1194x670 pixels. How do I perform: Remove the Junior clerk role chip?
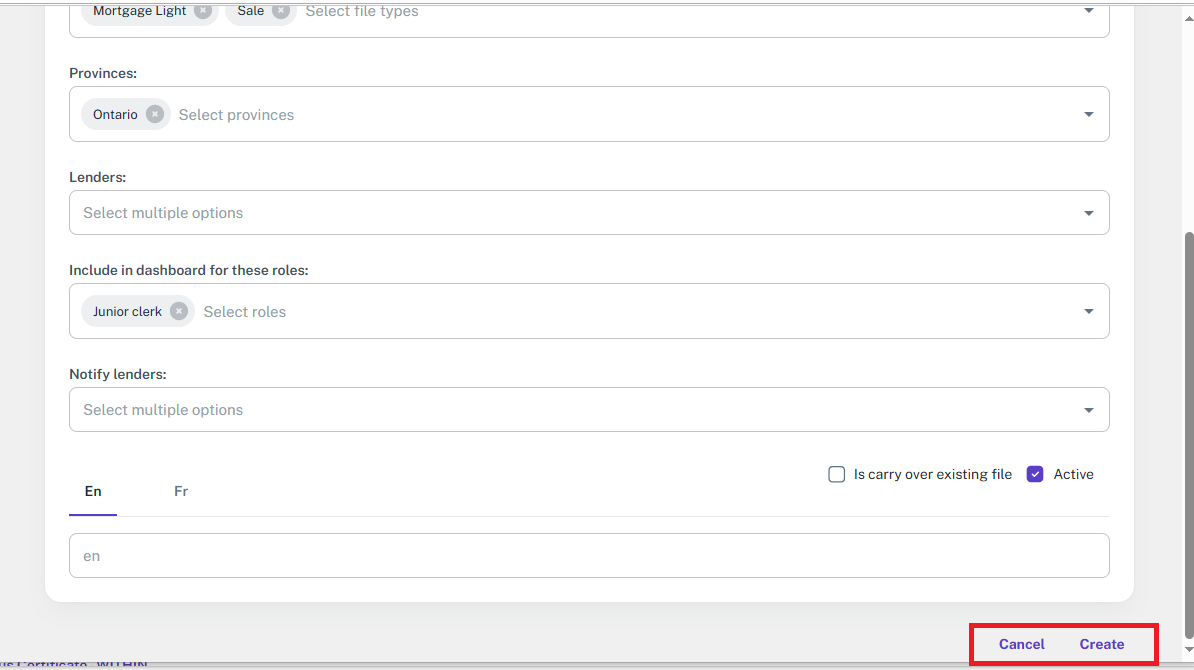(179, 311)
